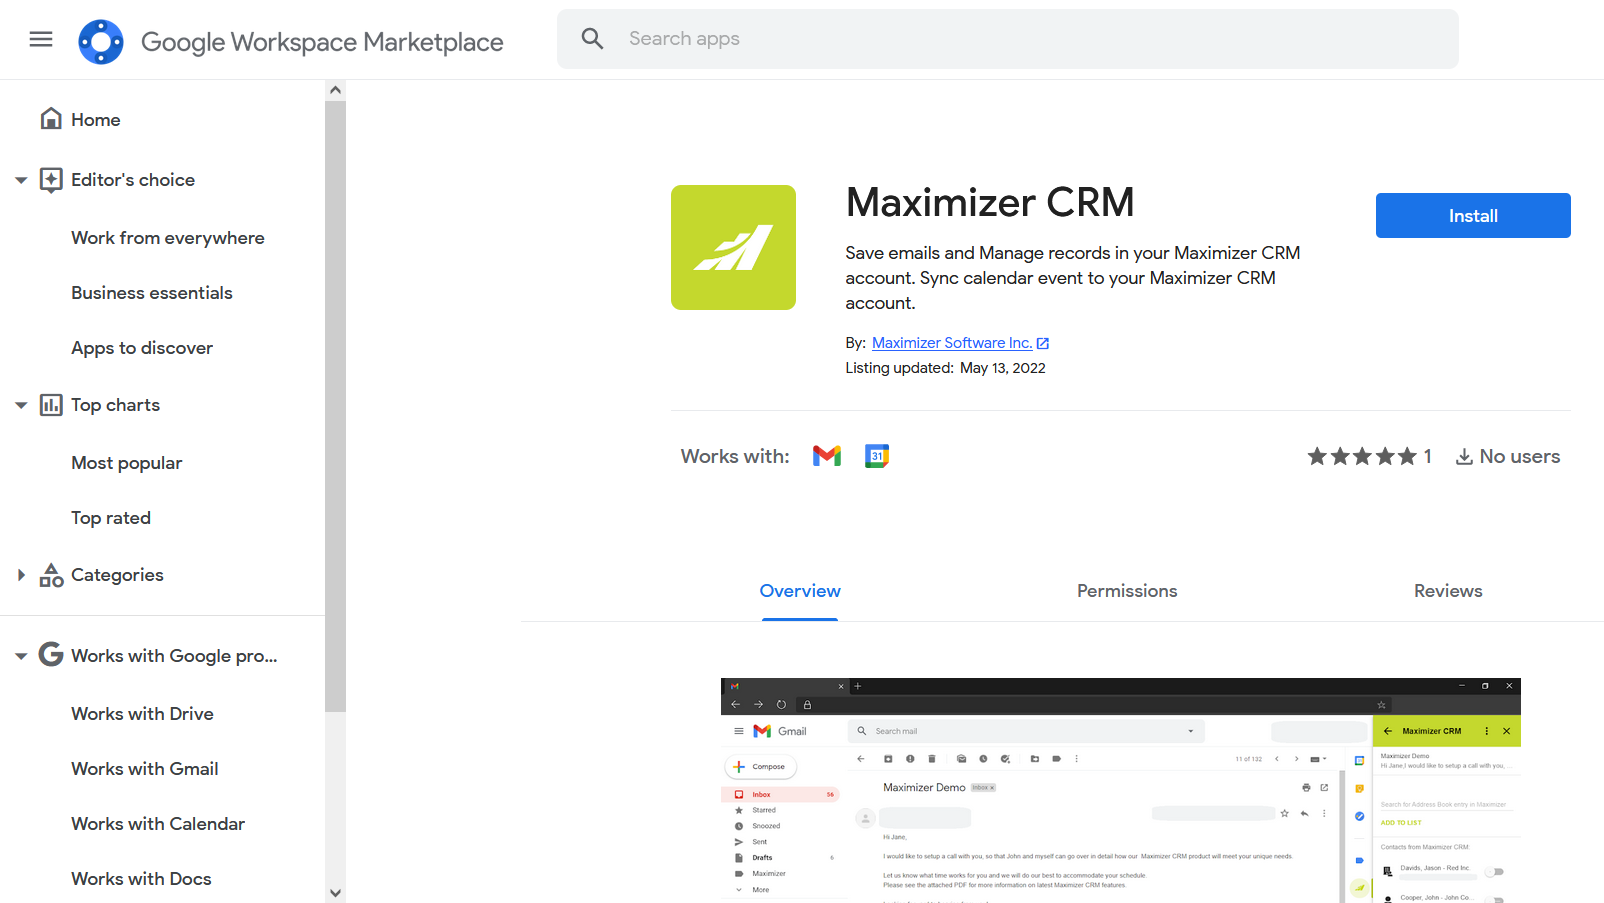Open Maximizer Software Inc. developer link
This screenshot has height=903, width=1604.
tap(952, 343)
